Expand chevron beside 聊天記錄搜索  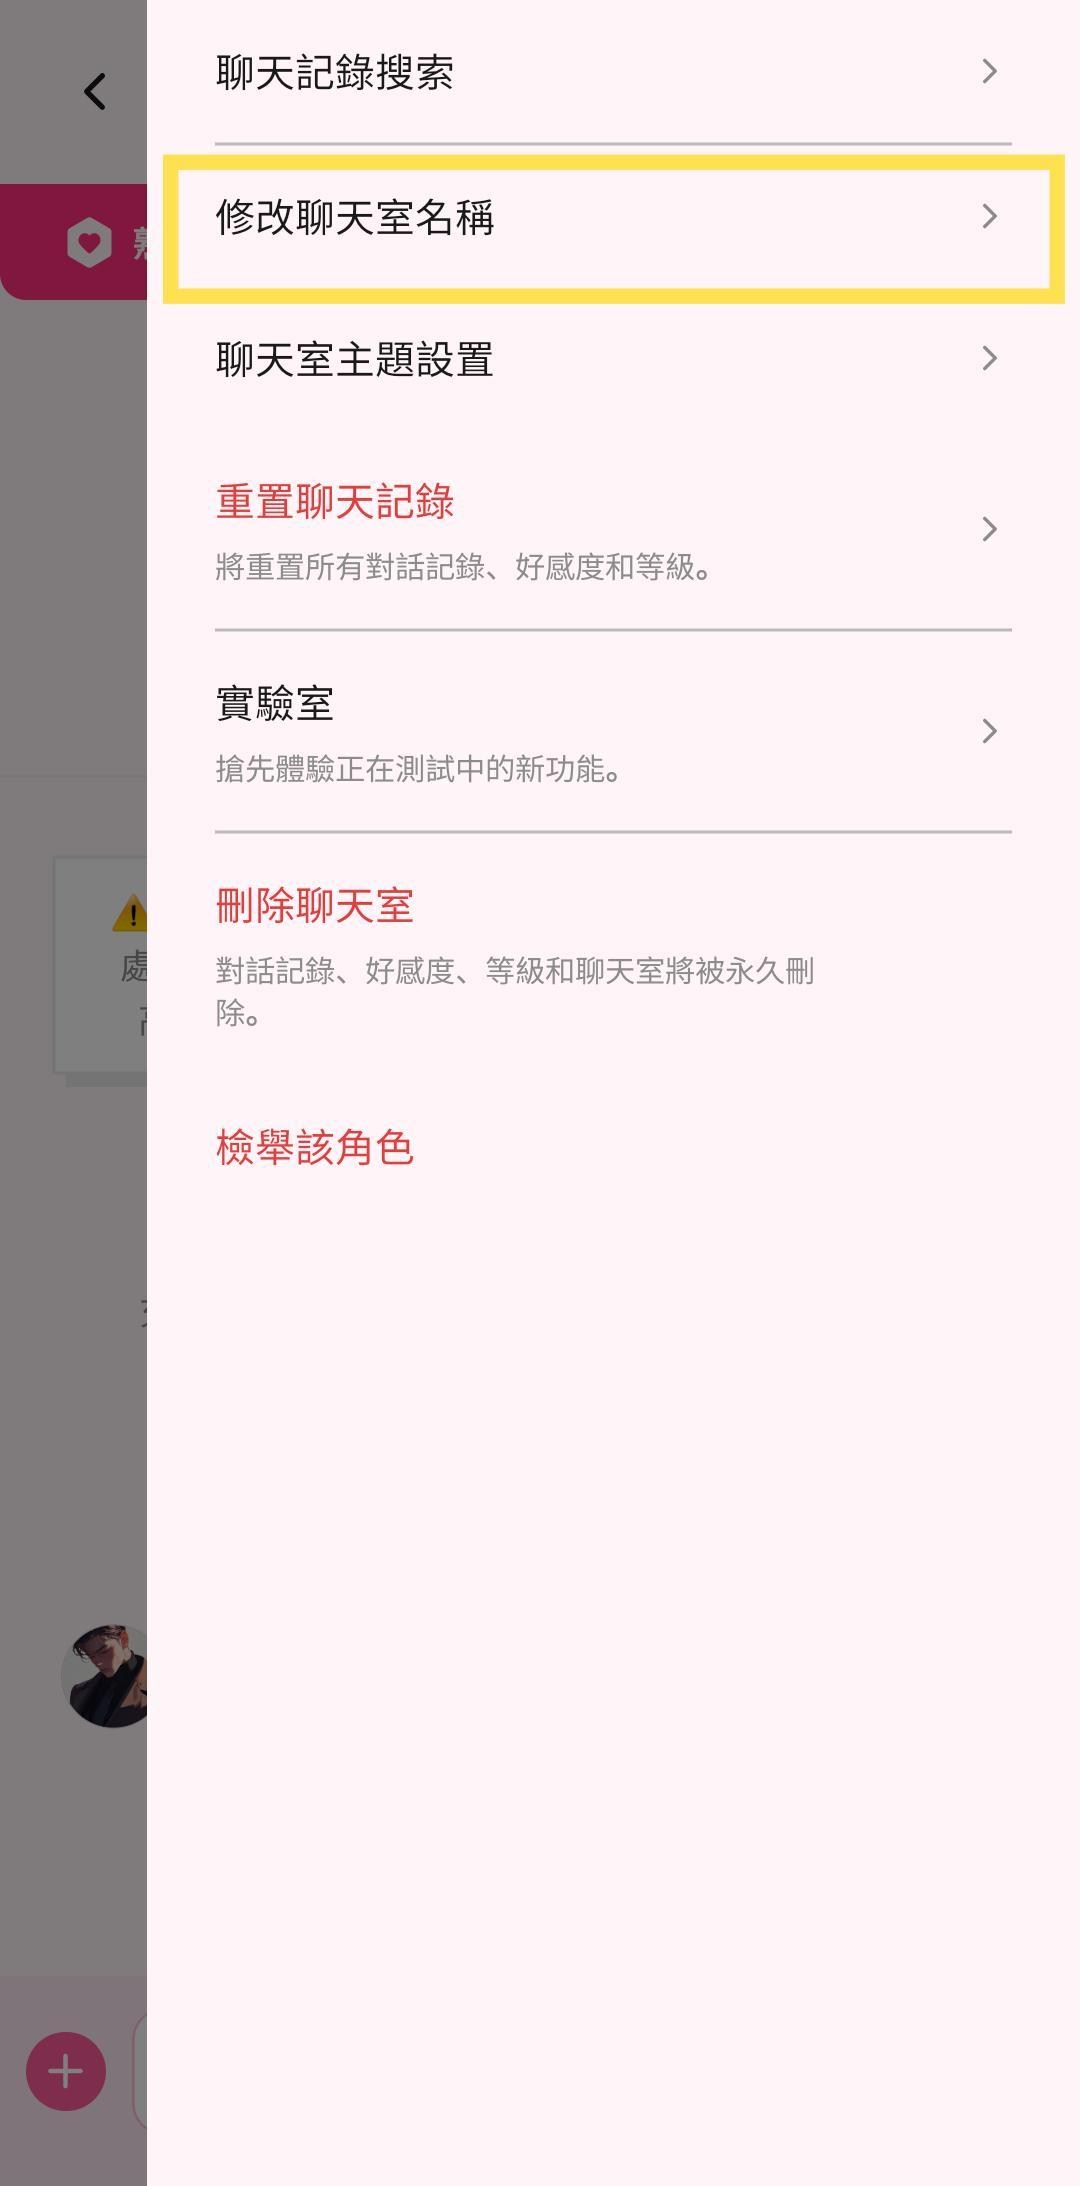coord(989,71)
